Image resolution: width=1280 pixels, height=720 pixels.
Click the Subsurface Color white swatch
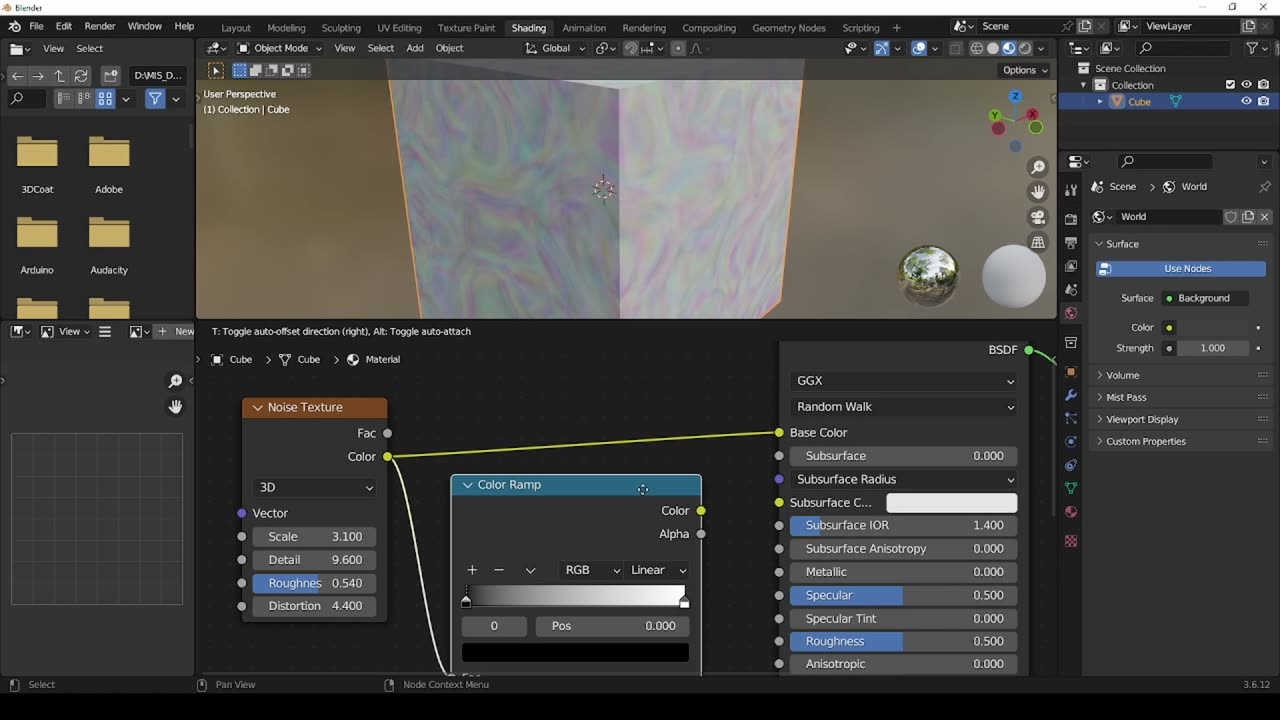tap(951, 503)
